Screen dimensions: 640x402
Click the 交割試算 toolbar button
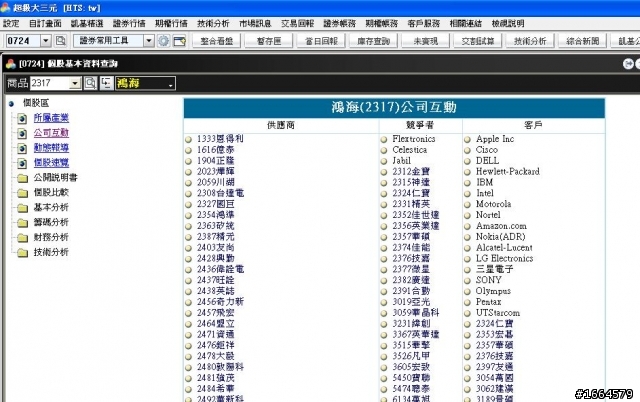click(478, 41)
